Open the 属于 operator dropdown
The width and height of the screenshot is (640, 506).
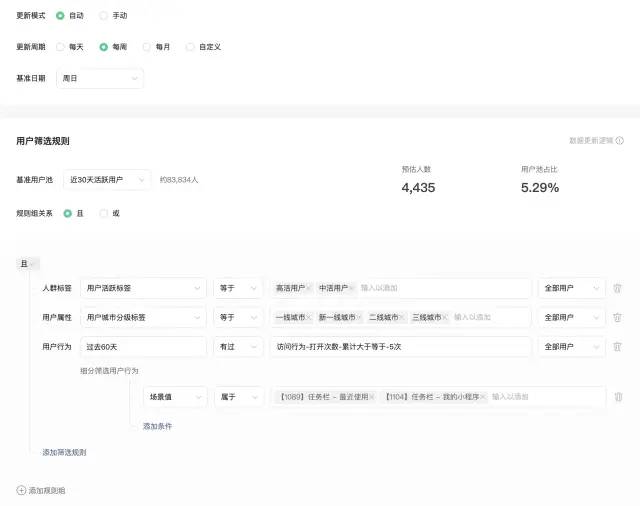pos(238,397)
